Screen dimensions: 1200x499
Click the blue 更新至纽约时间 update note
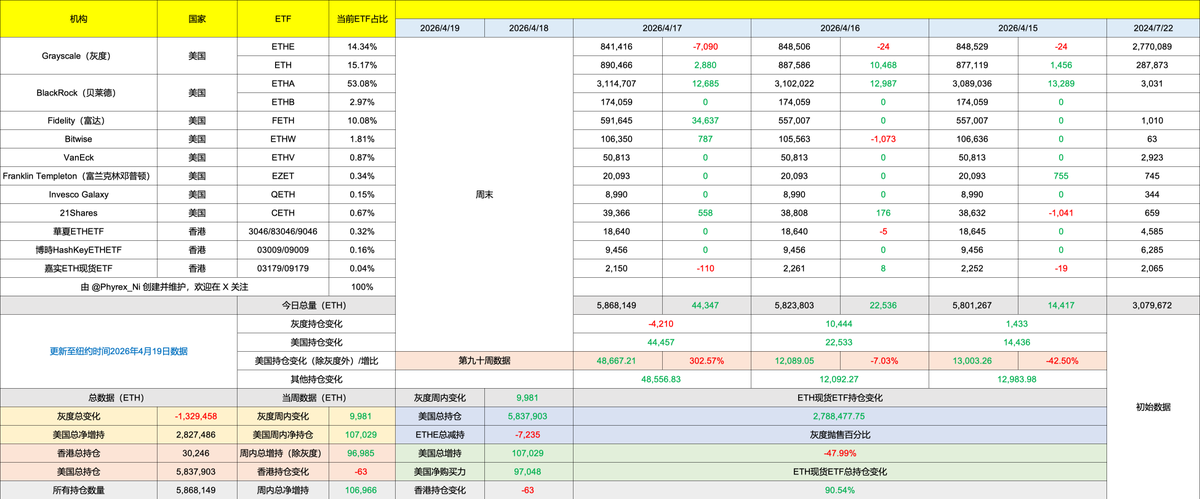(x=118, y=351)
